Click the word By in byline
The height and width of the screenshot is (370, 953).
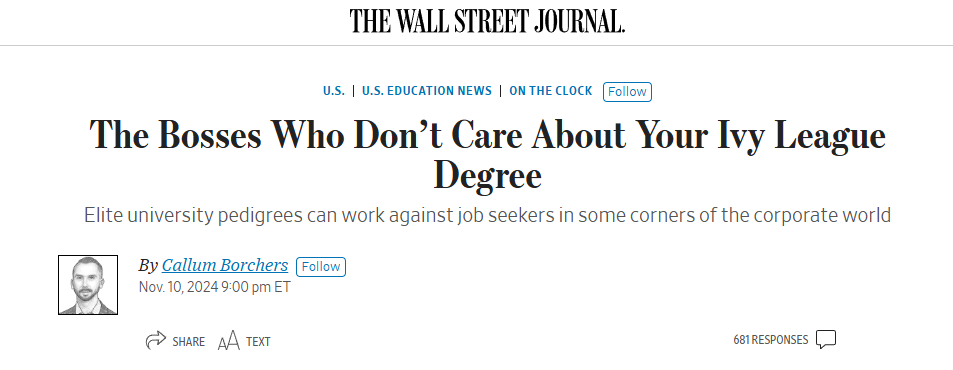[x=148, y=266]
